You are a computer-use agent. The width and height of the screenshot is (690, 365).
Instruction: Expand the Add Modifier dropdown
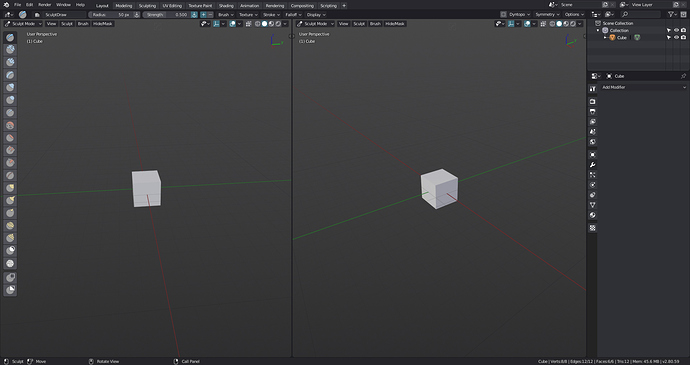644,87
